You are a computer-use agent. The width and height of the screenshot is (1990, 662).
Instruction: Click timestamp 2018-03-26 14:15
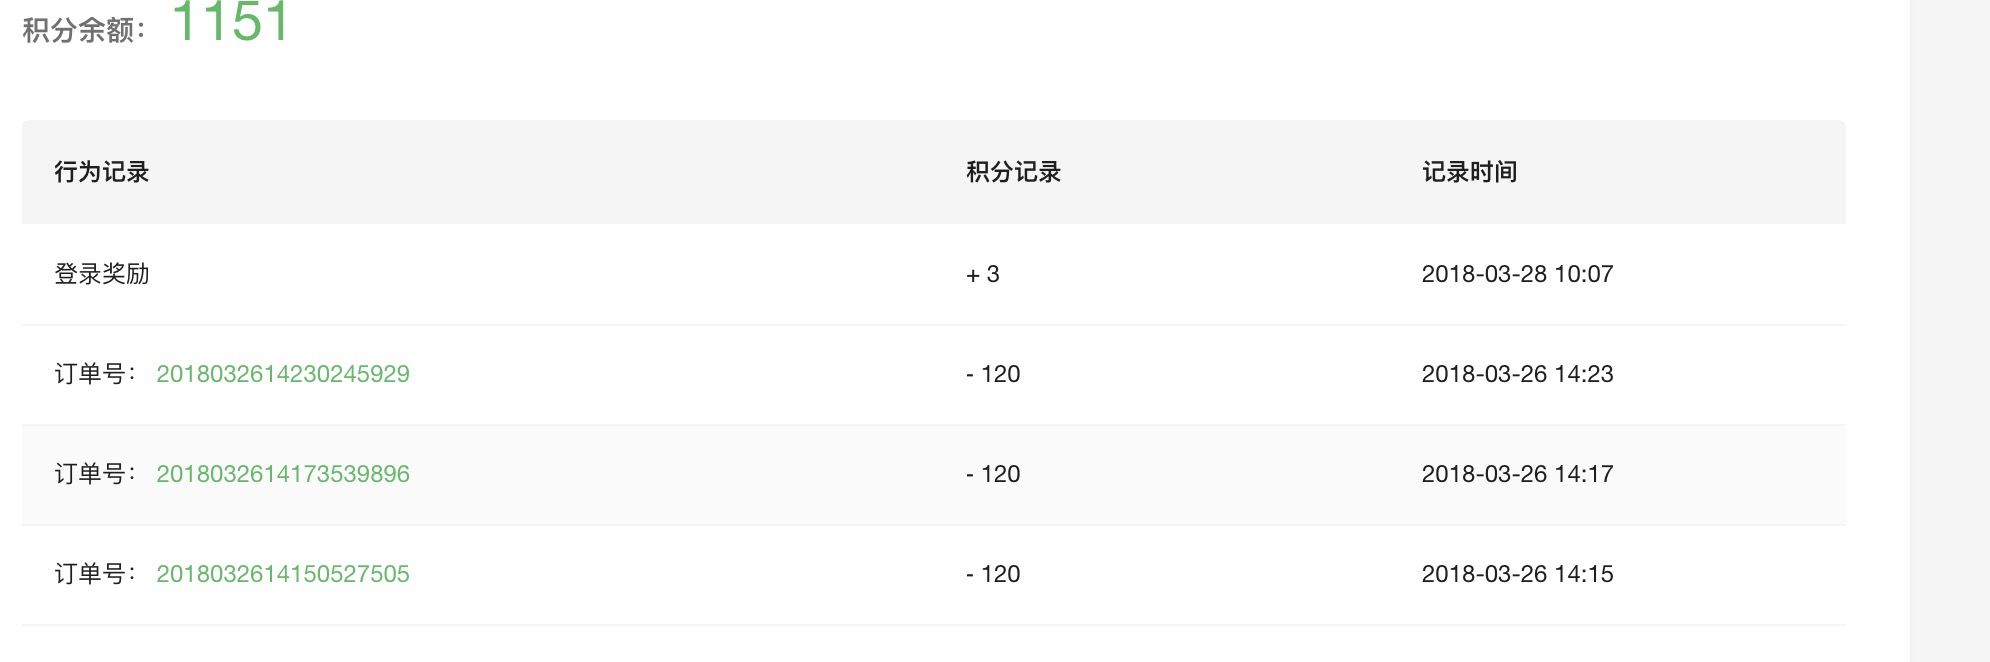tap(1517, 574)
